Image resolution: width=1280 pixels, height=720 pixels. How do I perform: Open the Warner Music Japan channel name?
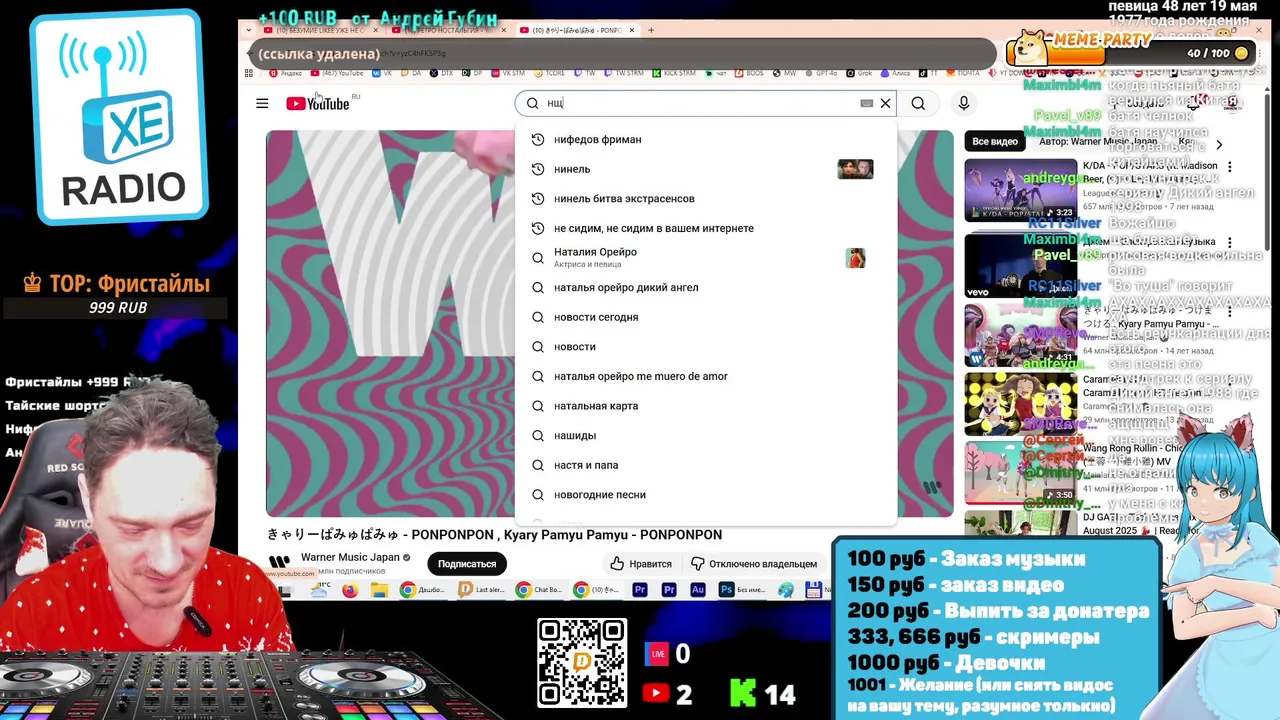click(350, 557)
